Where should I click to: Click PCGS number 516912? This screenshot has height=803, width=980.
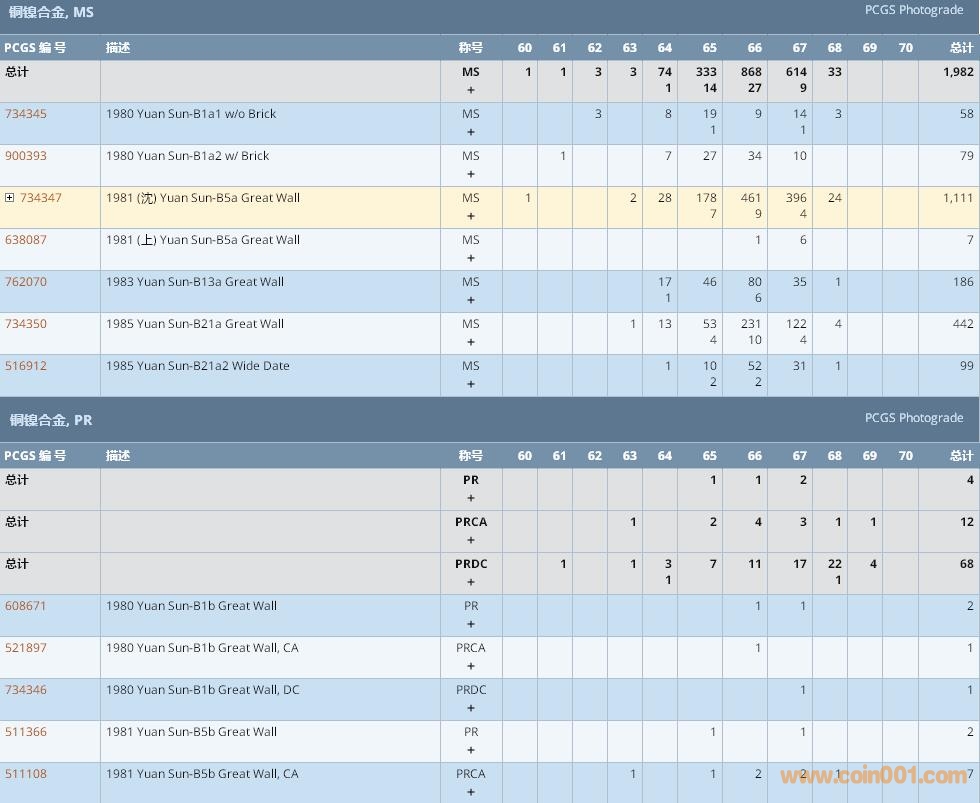click(x=26, y=366)
